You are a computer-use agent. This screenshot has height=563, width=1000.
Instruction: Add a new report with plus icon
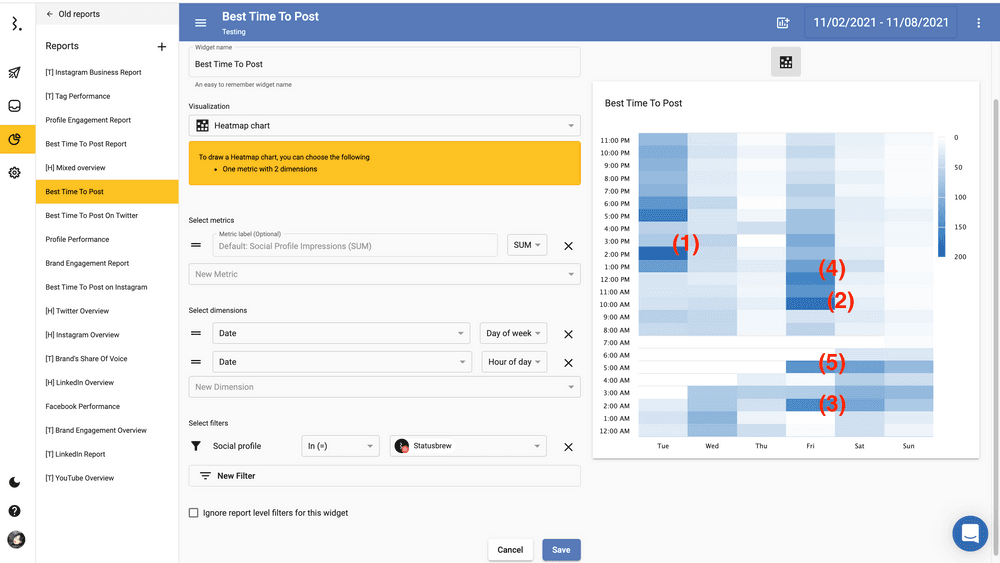pyautogui.click(x=162, y=47)
